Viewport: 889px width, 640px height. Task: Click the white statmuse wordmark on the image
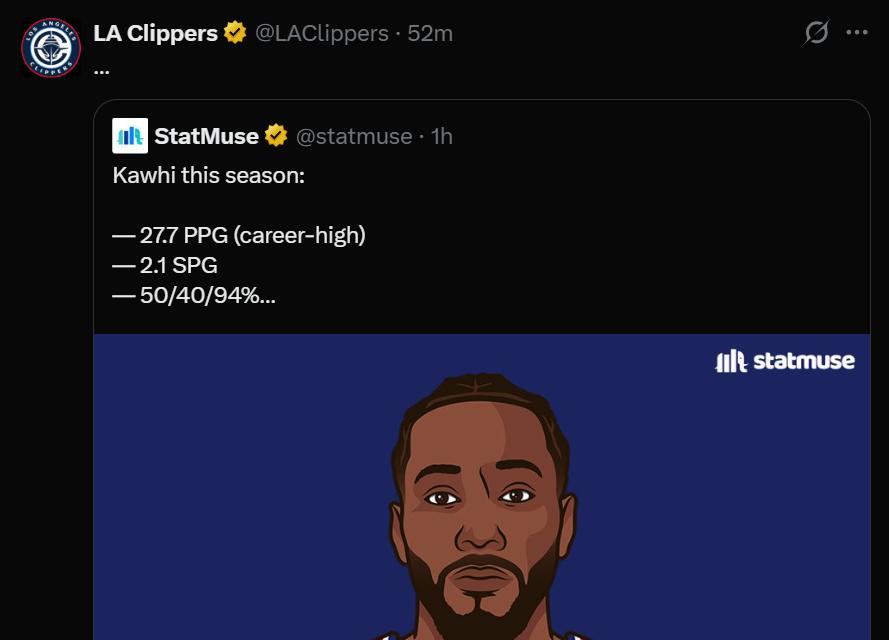click(x=804, y=360)
